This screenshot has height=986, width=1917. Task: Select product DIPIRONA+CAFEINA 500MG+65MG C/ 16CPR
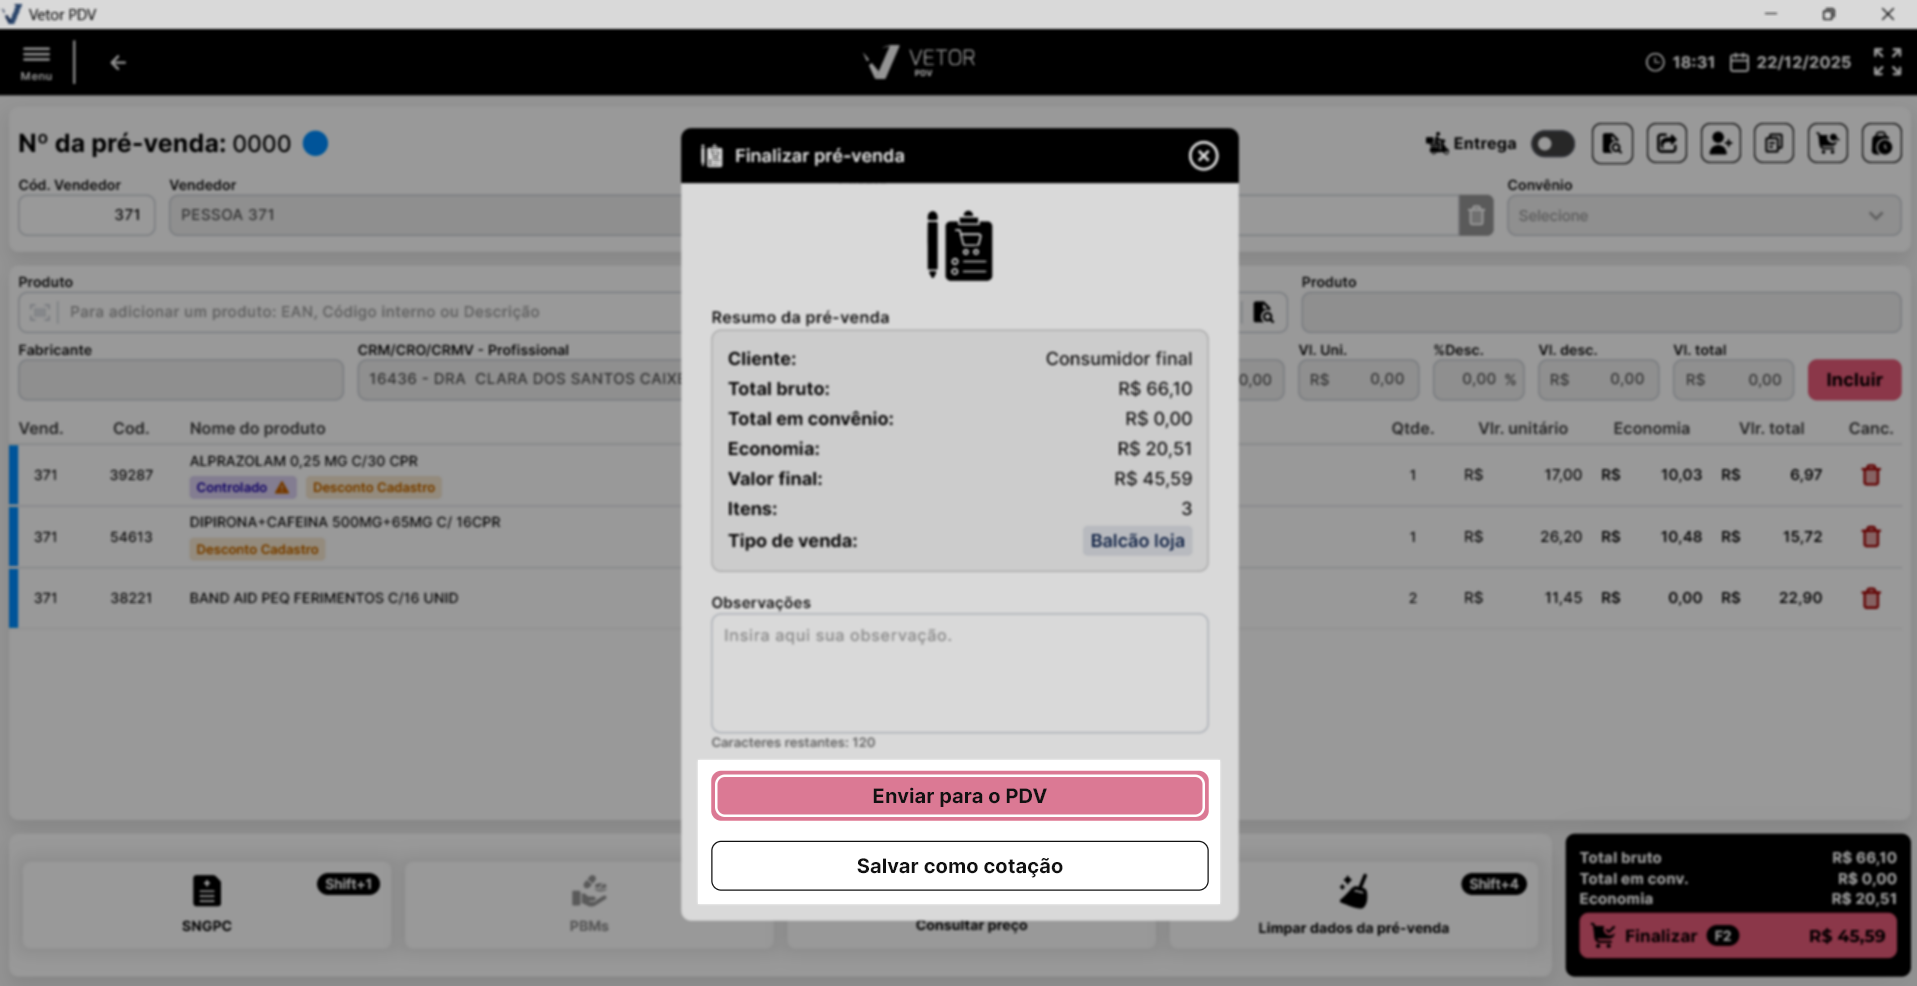tap(345, 522)
